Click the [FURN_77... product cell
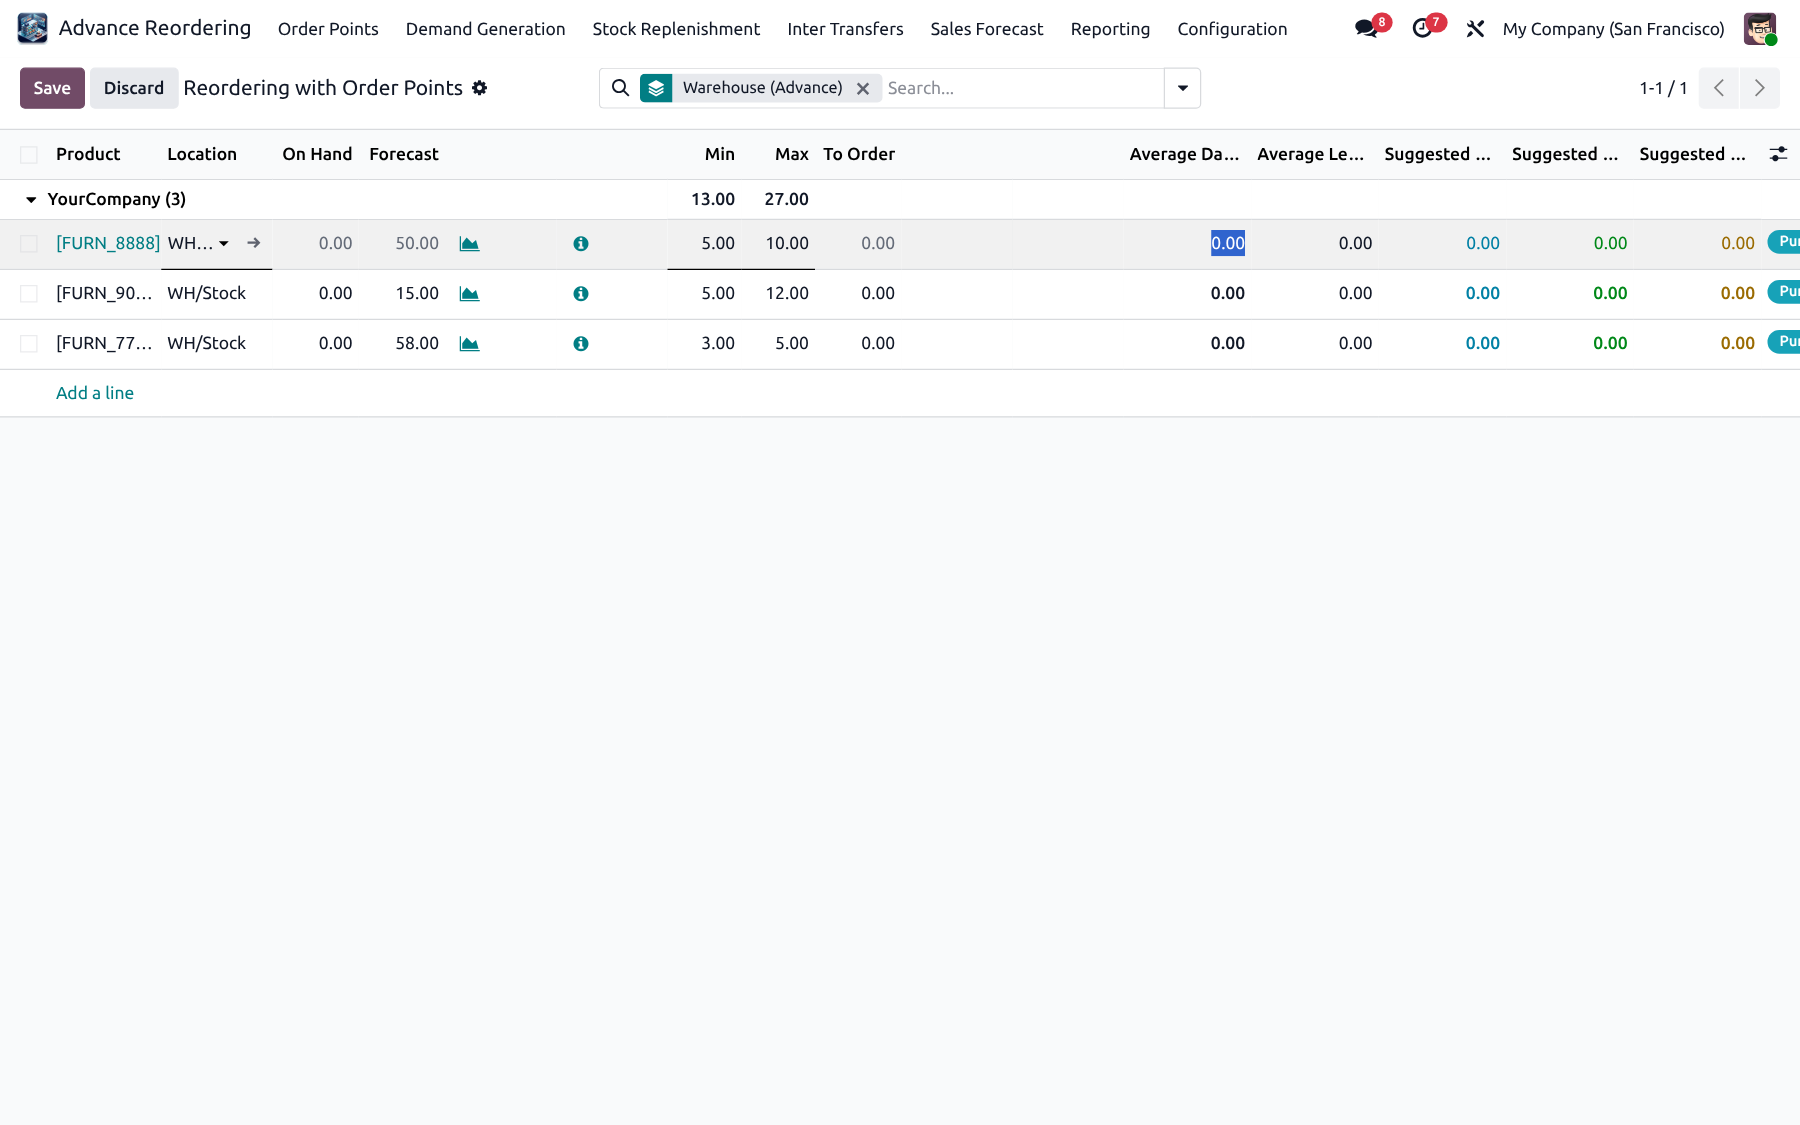Screen dimensions: 1800x1125 [x=104, y=343]
